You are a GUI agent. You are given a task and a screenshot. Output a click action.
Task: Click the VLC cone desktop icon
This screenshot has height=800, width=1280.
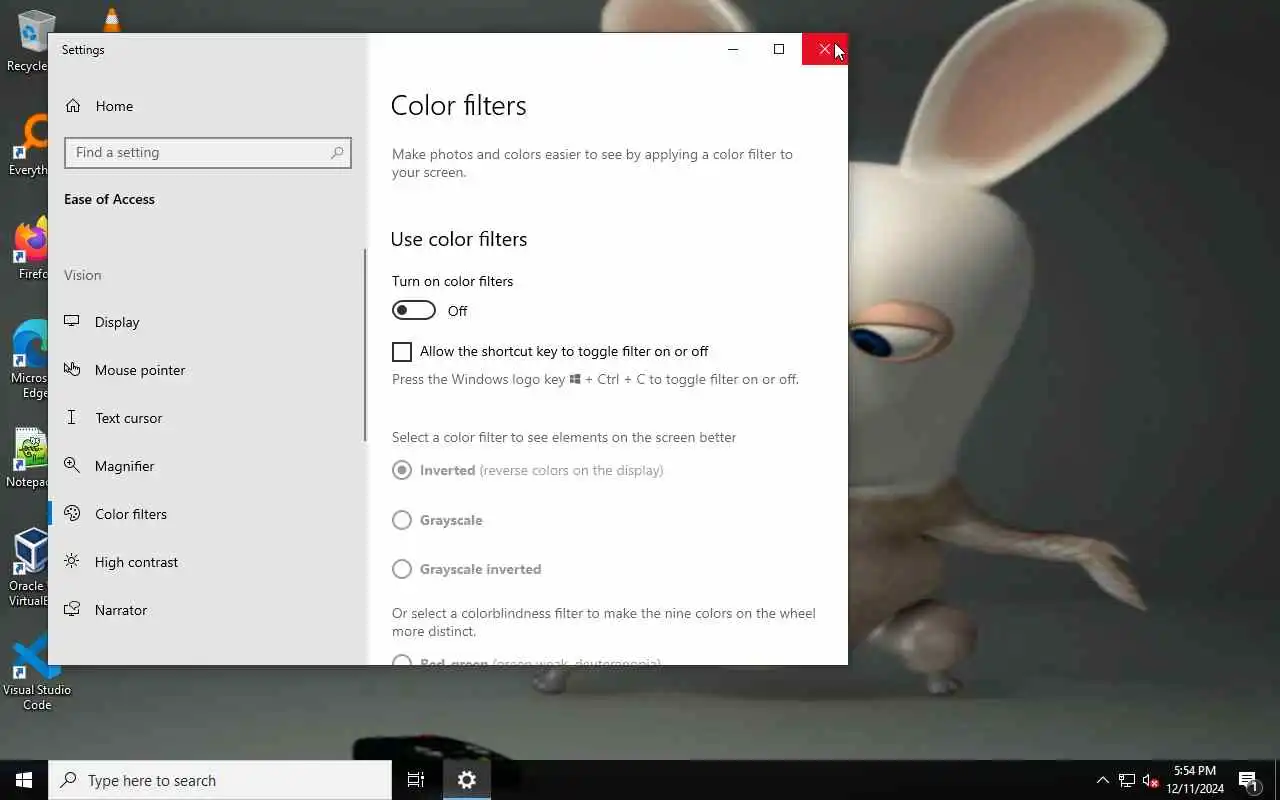click(112, 20)
